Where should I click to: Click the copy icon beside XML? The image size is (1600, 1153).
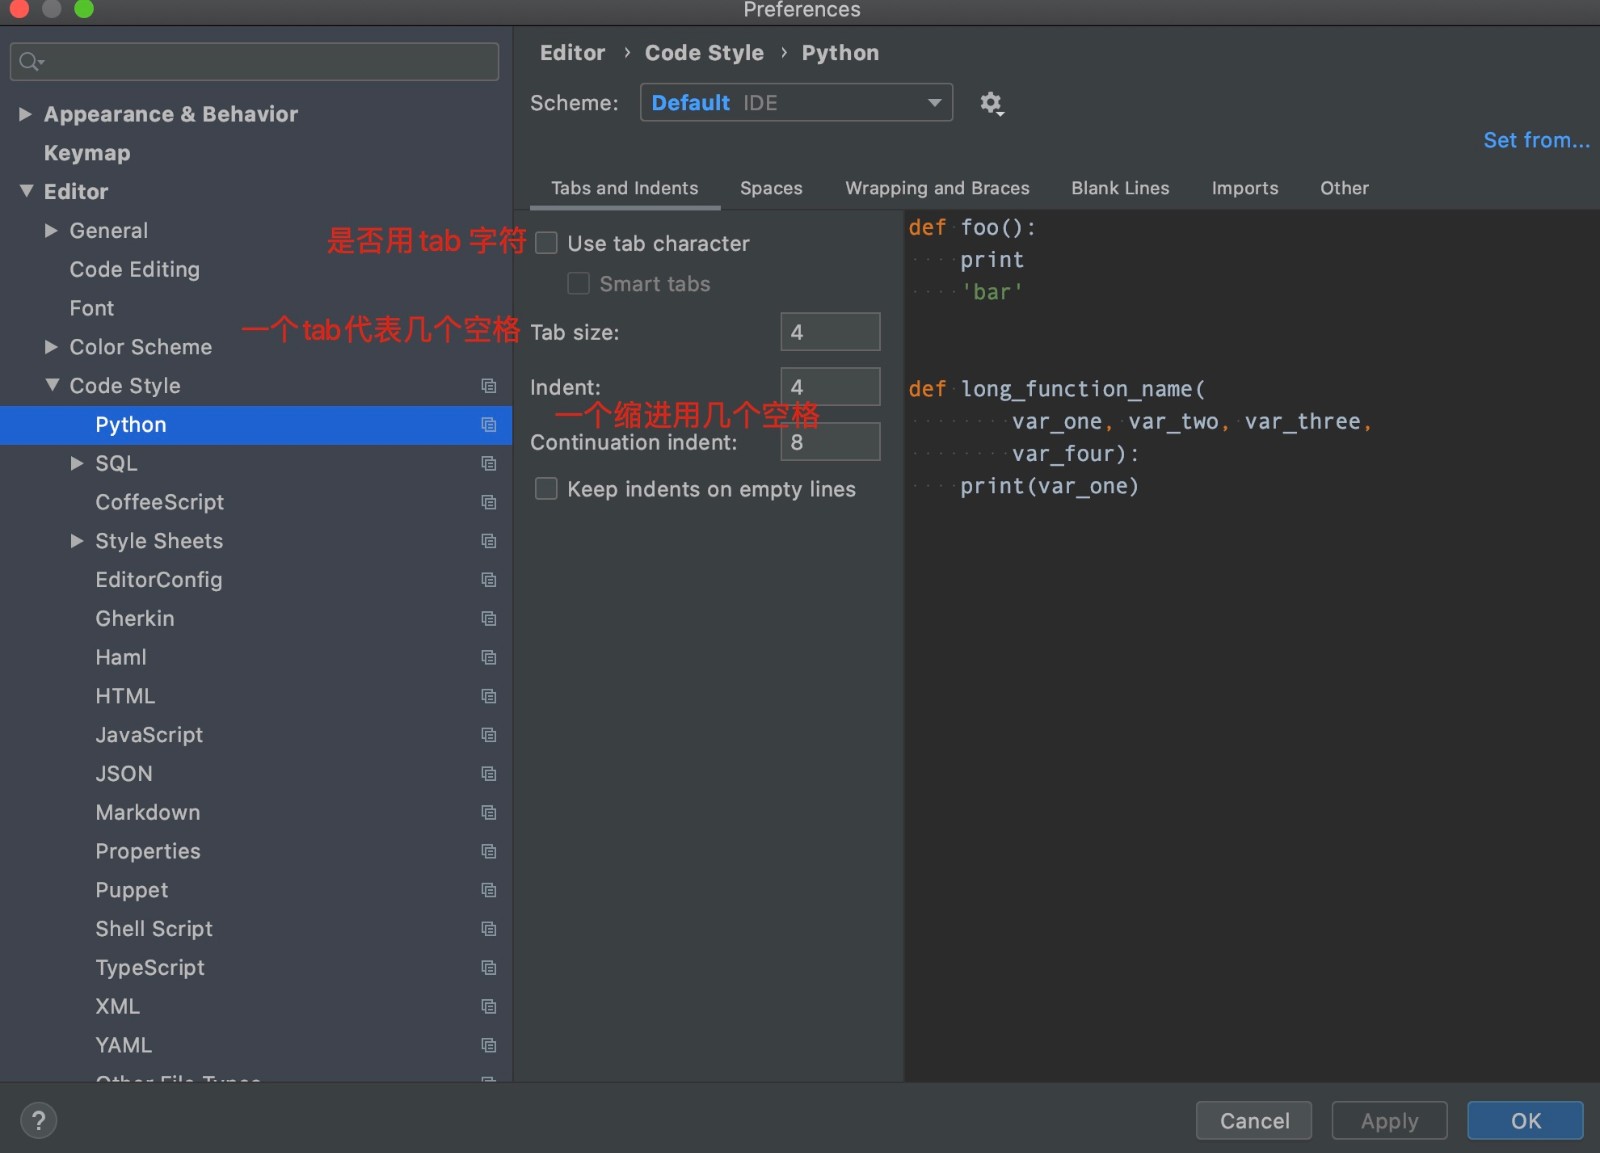pyautogui.click(x=488, y=1007)
